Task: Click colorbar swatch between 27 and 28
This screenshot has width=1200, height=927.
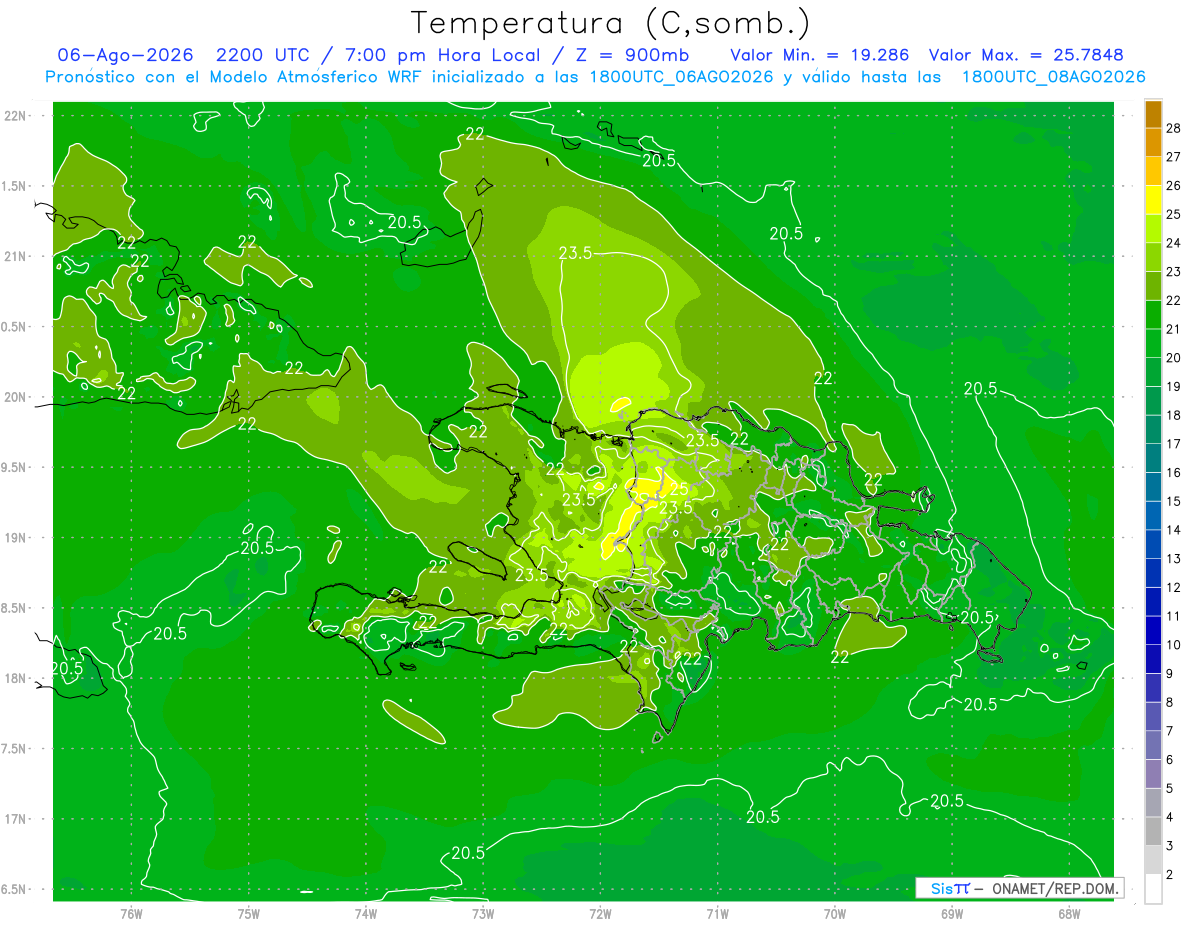Action: click(x=1153, y=142)
